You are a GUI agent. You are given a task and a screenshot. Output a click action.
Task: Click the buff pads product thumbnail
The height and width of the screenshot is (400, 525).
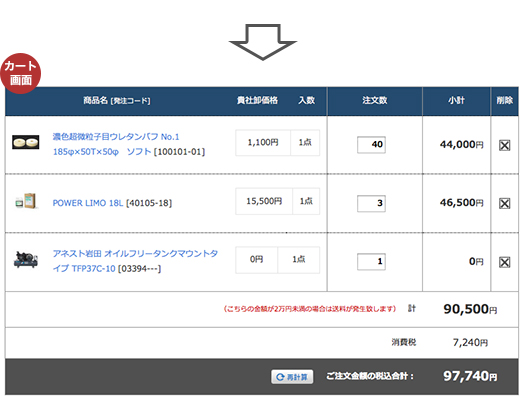(x=25, y=142)
